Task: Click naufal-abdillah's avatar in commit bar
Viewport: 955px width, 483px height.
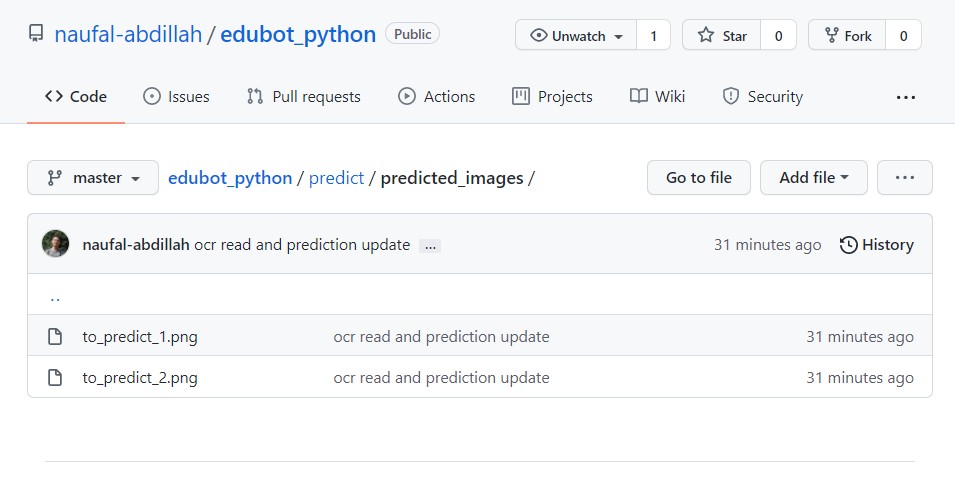Action: 56,244
